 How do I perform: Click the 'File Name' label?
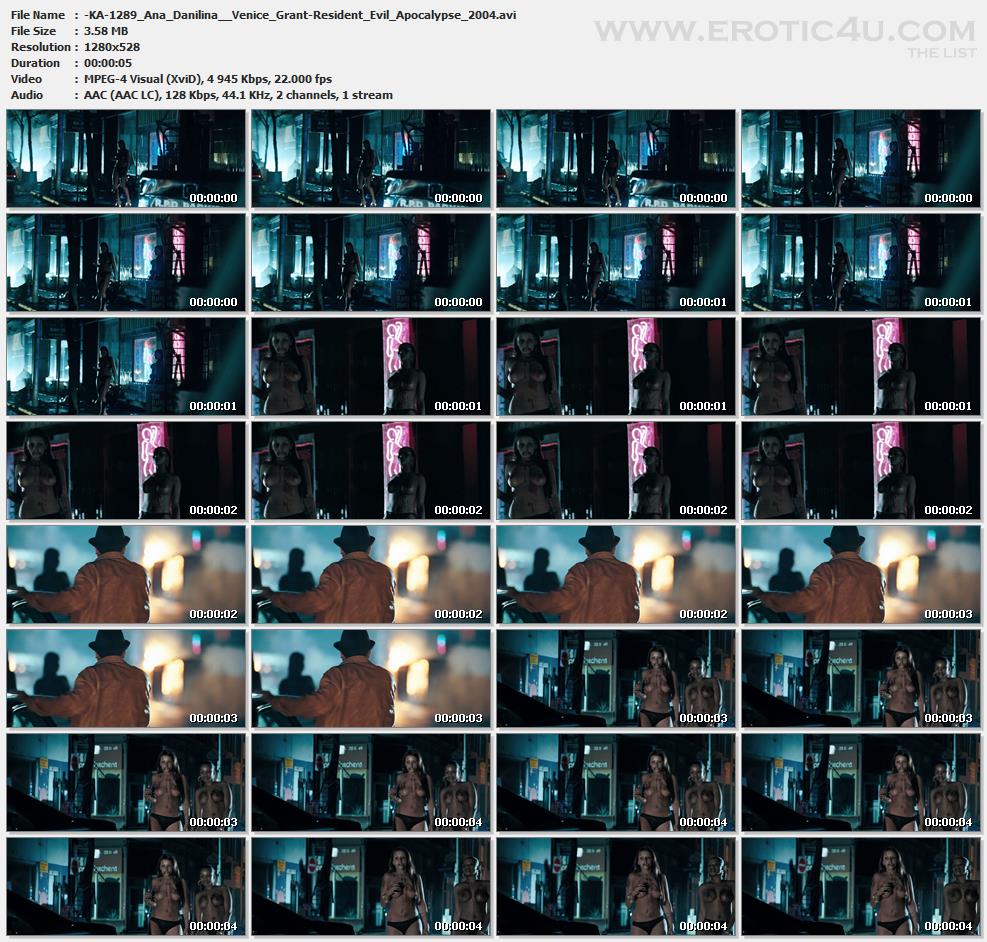pyautogui.click(x=38, y=14)
